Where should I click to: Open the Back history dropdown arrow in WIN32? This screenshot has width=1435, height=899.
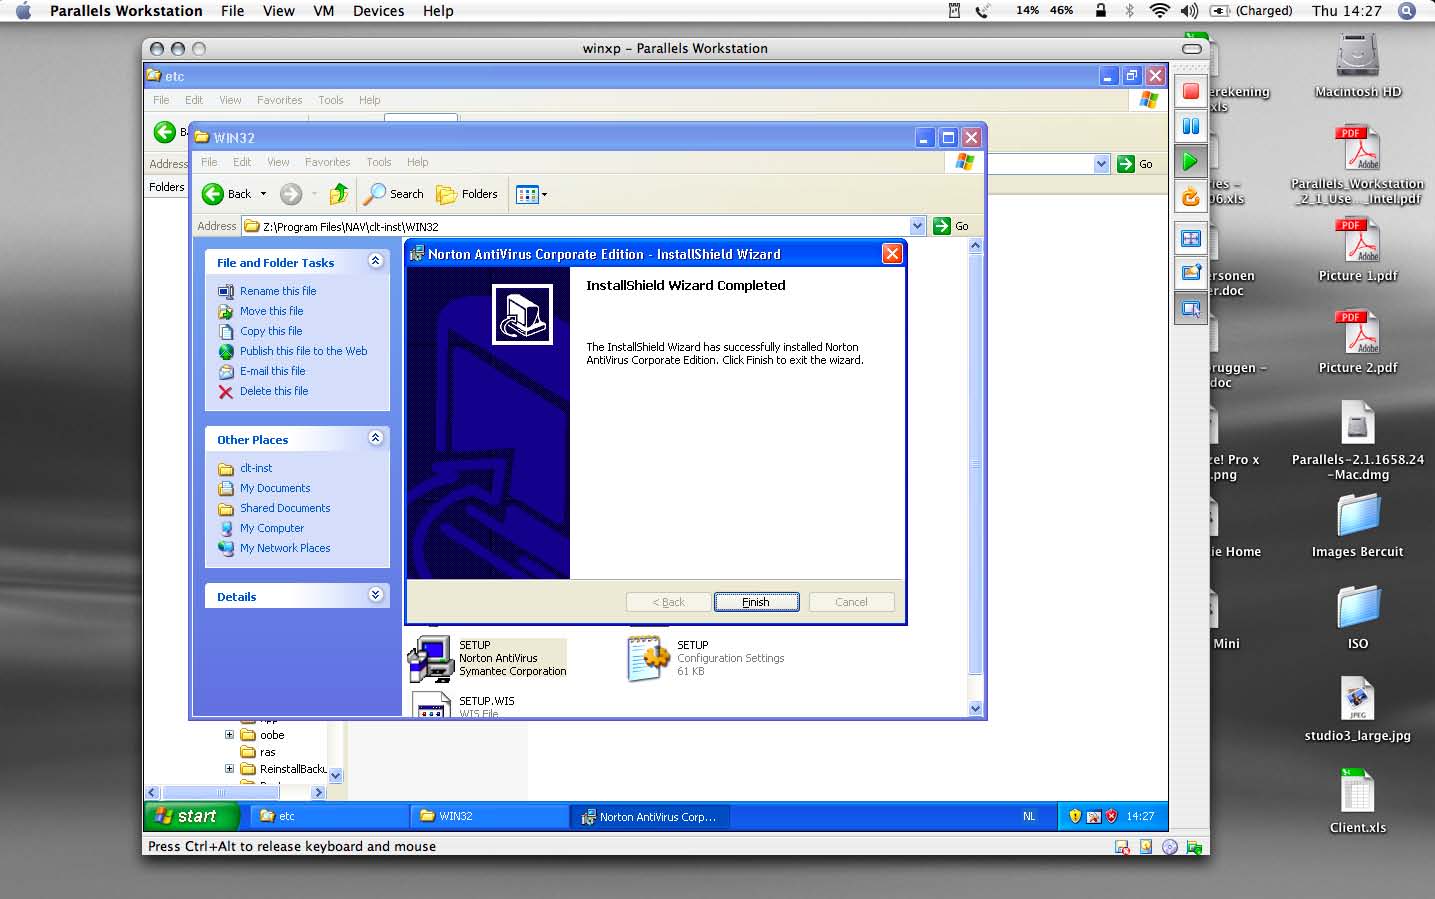click(x=264, y=194)
